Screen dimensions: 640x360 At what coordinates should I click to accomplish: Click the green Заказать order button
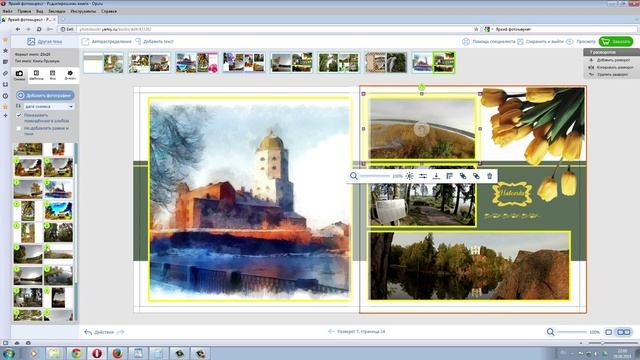tap(616, 42)
